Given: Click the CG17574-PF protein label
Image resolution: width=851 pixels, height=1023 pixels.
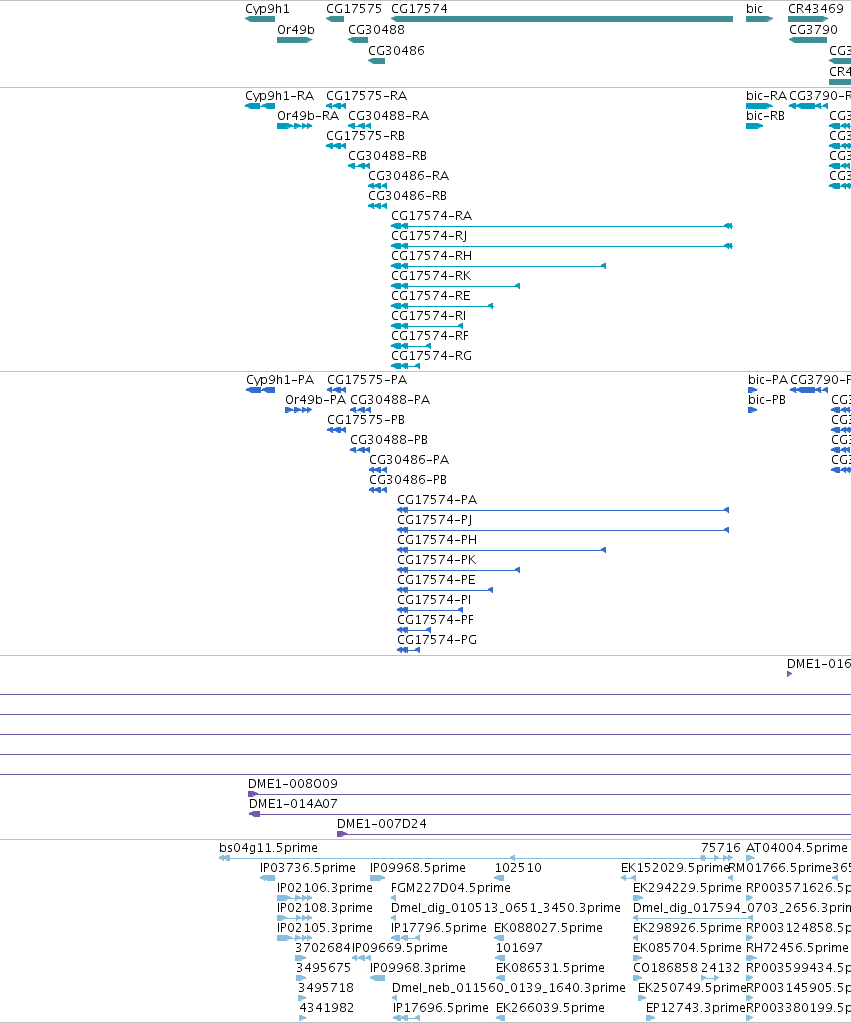Looking at the screenshot, I should (435, 620).
